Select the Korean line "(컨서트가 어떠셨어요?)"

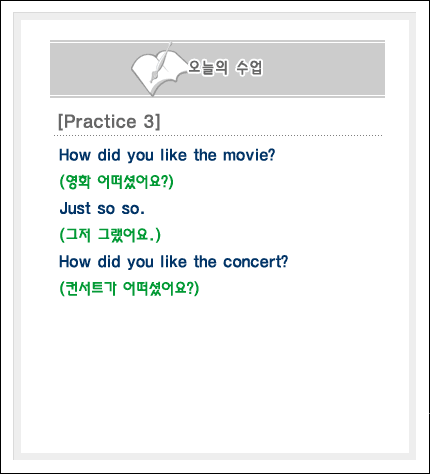pyautogui.click(x=129, y=288)
